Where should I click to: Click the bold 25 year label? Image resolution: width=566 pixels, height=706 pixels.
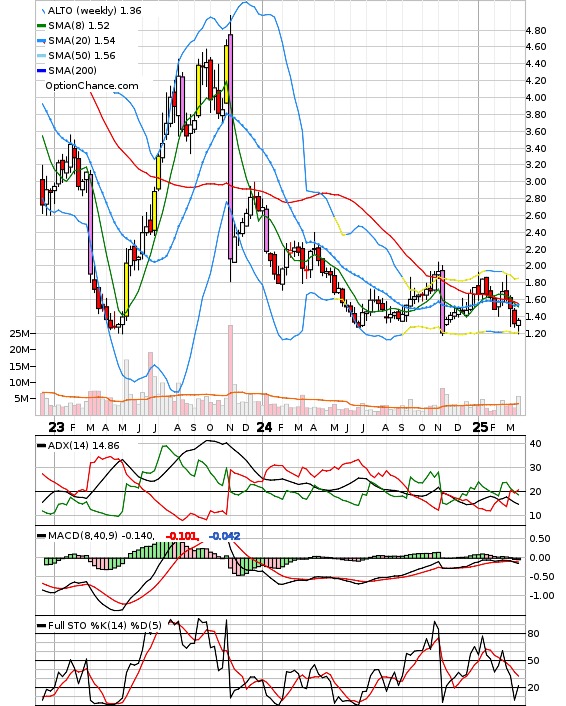click(480, 427)
